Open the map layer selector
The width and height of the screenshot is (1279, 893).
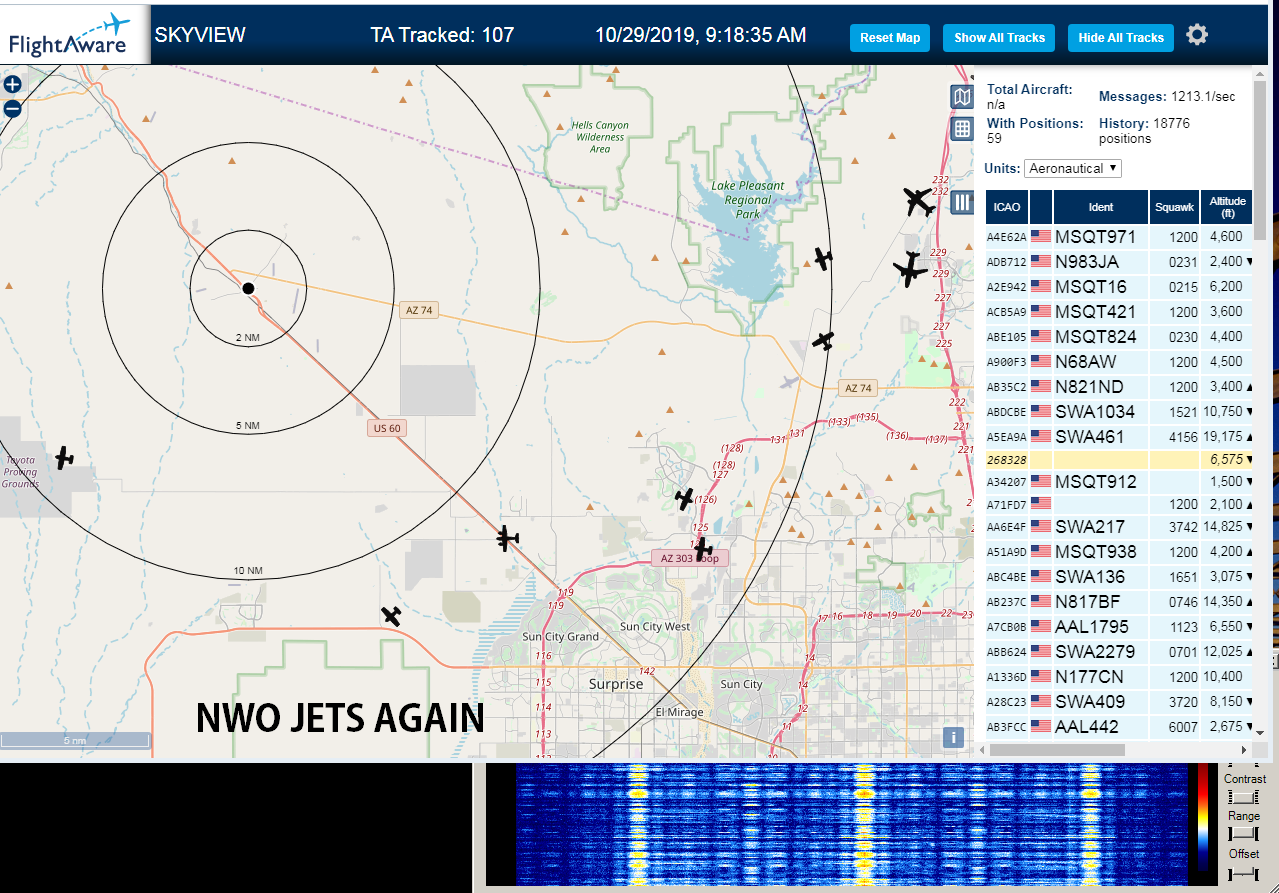(961, 97)
